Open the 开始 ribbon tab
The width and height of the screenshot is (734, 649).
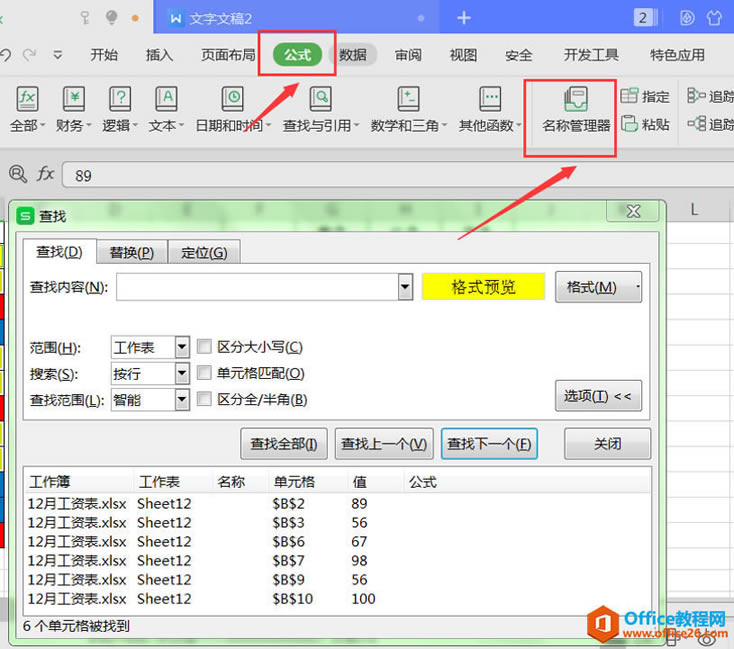pyautogui.click(x=104, y=55)
